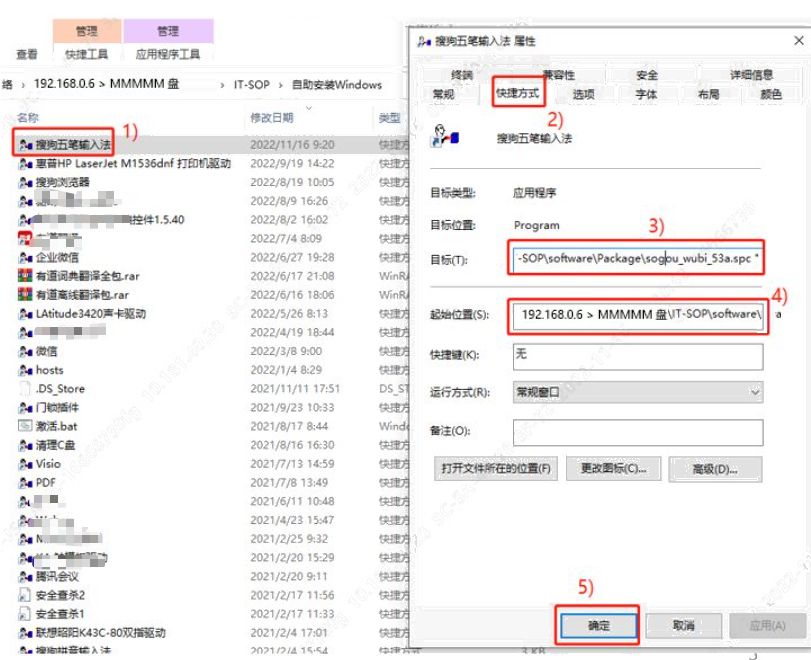This screenshot has width=811, height=660.
Task: Click the hosts shortcut icon
Action: (25, 370)
